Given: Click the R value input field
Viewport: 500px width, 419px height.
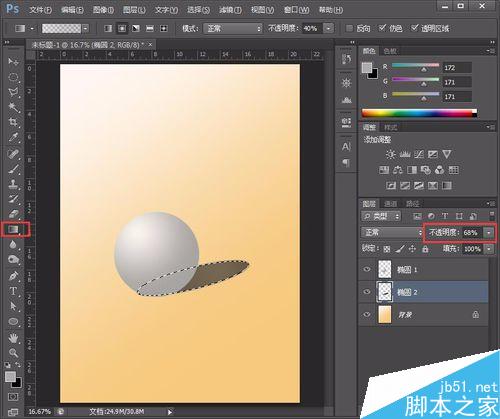Looking at the screenshot, I should tap(457, 68).
